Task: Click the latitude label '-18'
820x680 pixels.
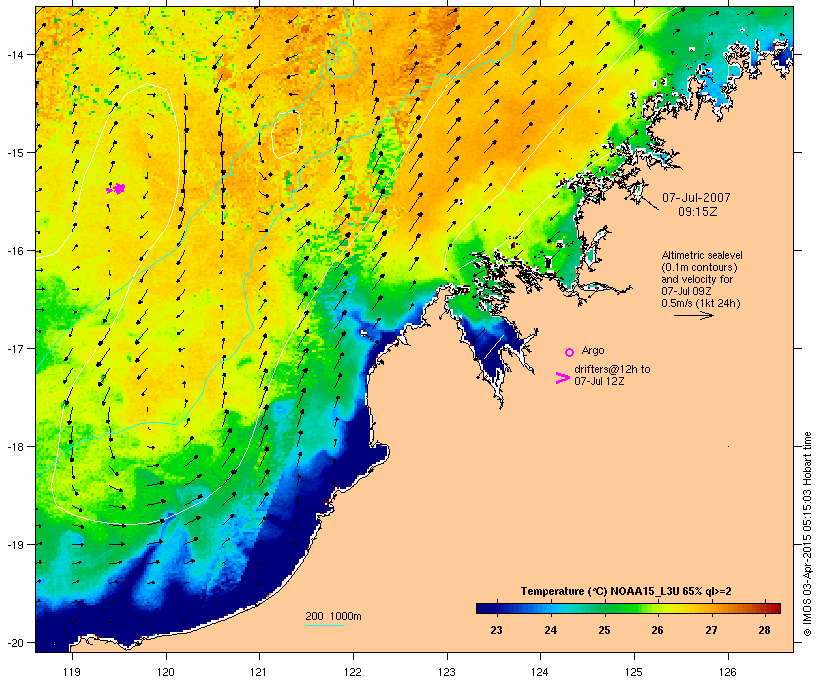Action: 15,447
